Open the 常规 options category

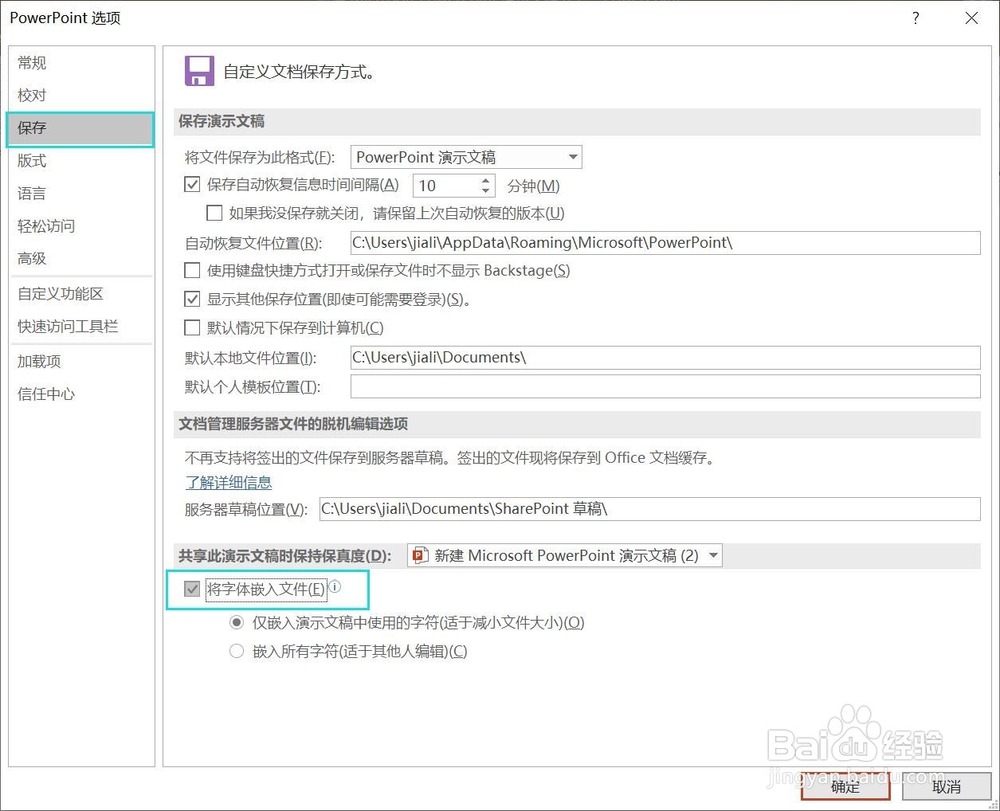pos(32,62)
